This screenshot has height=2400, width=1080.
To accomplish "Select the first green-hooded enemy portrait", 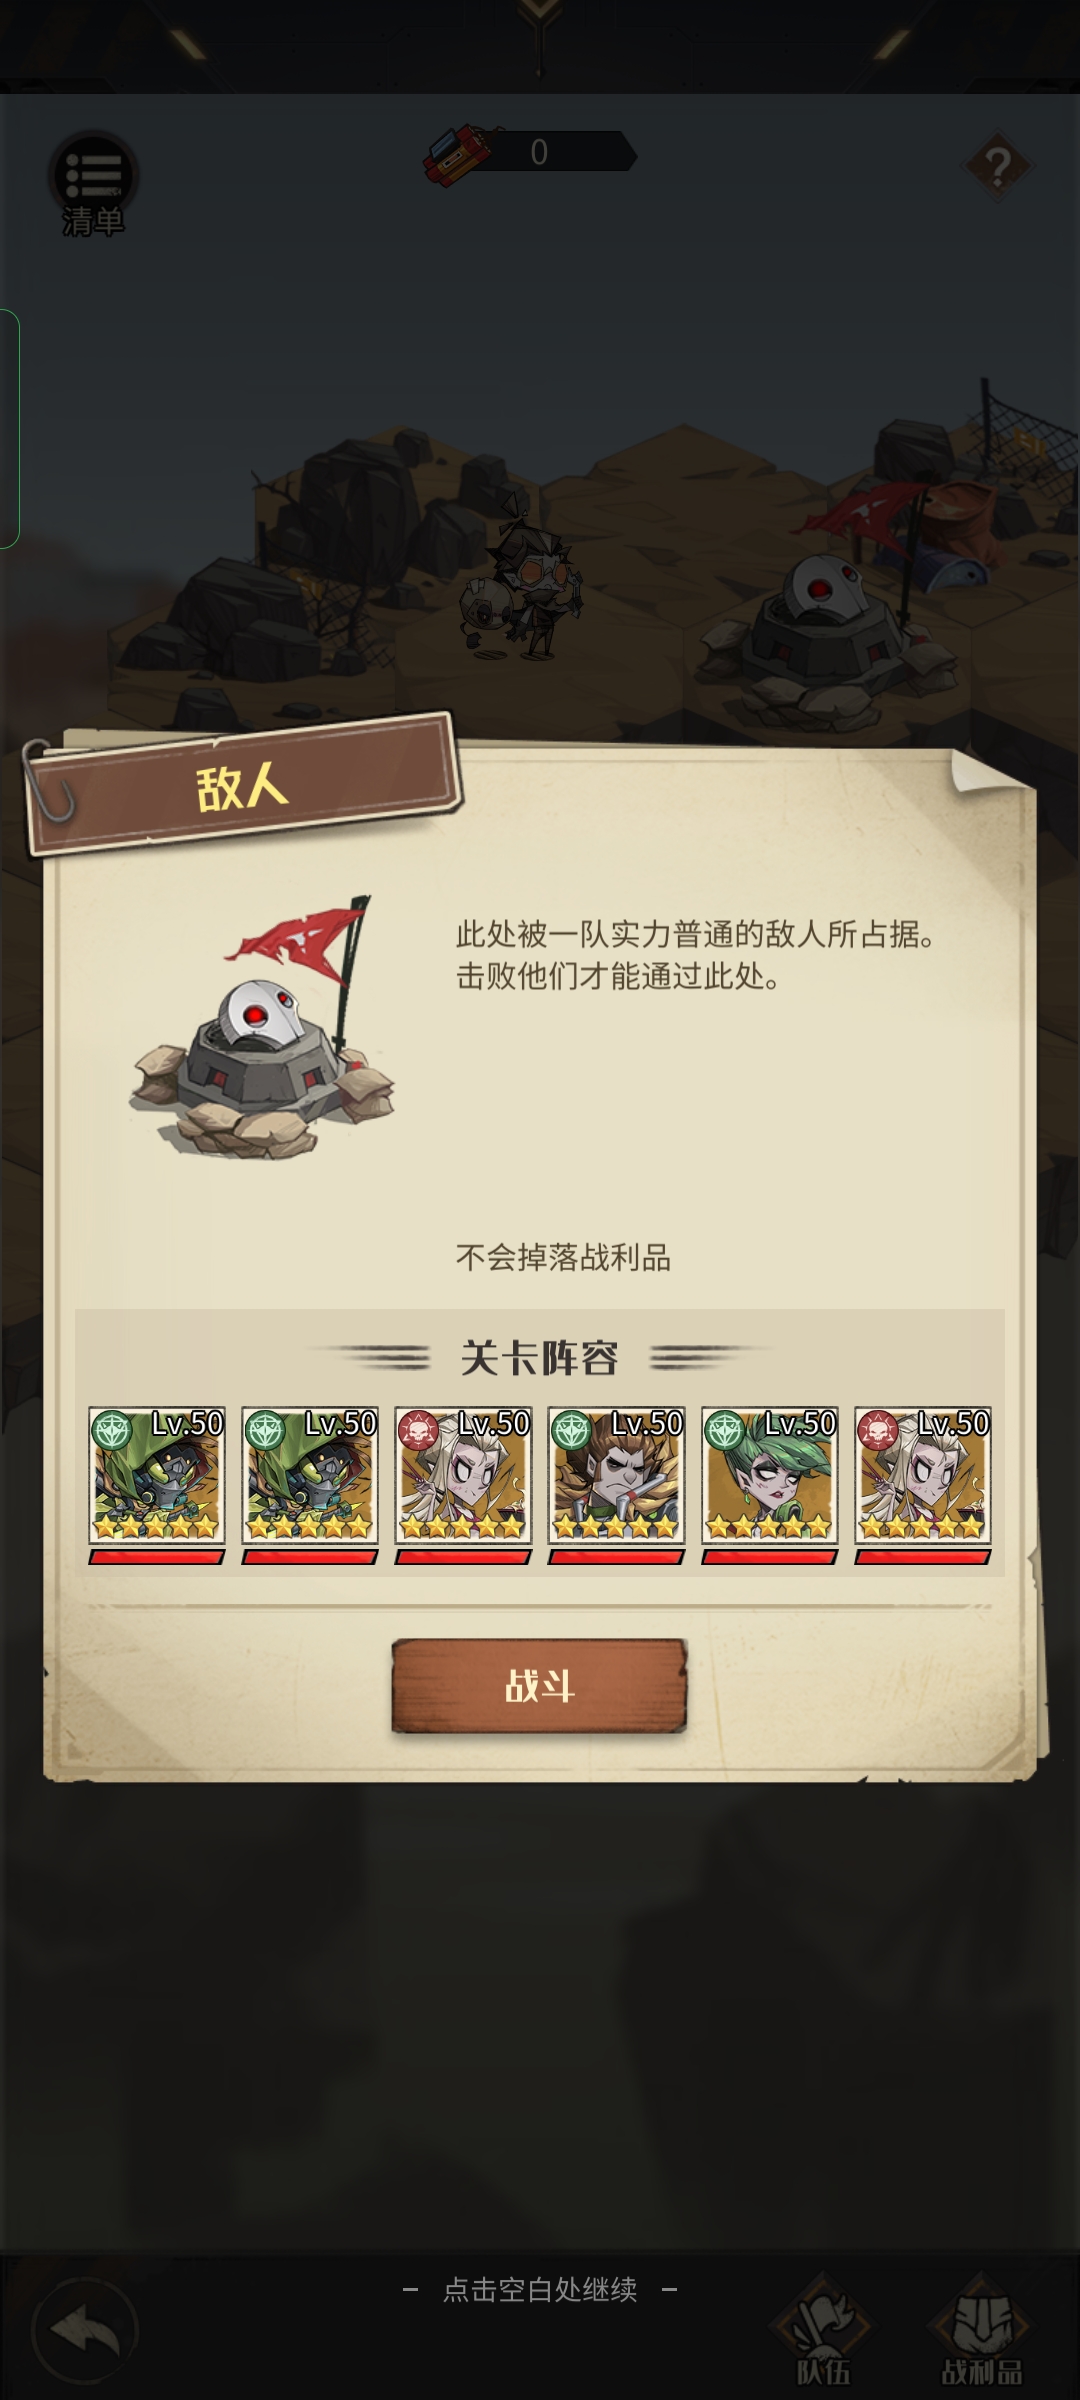I will (x=156, y=1475).
